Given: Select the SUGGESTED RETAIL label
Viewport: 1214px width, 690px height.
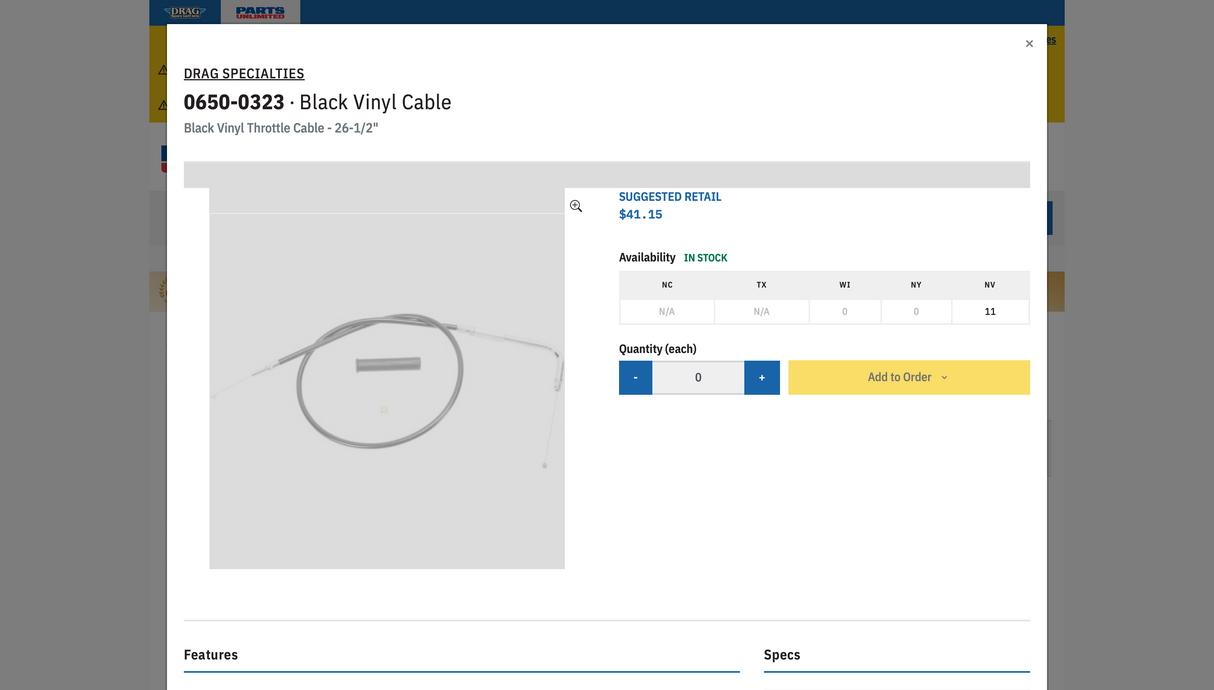Looking at the screenshot, I should tap(670, 197).
